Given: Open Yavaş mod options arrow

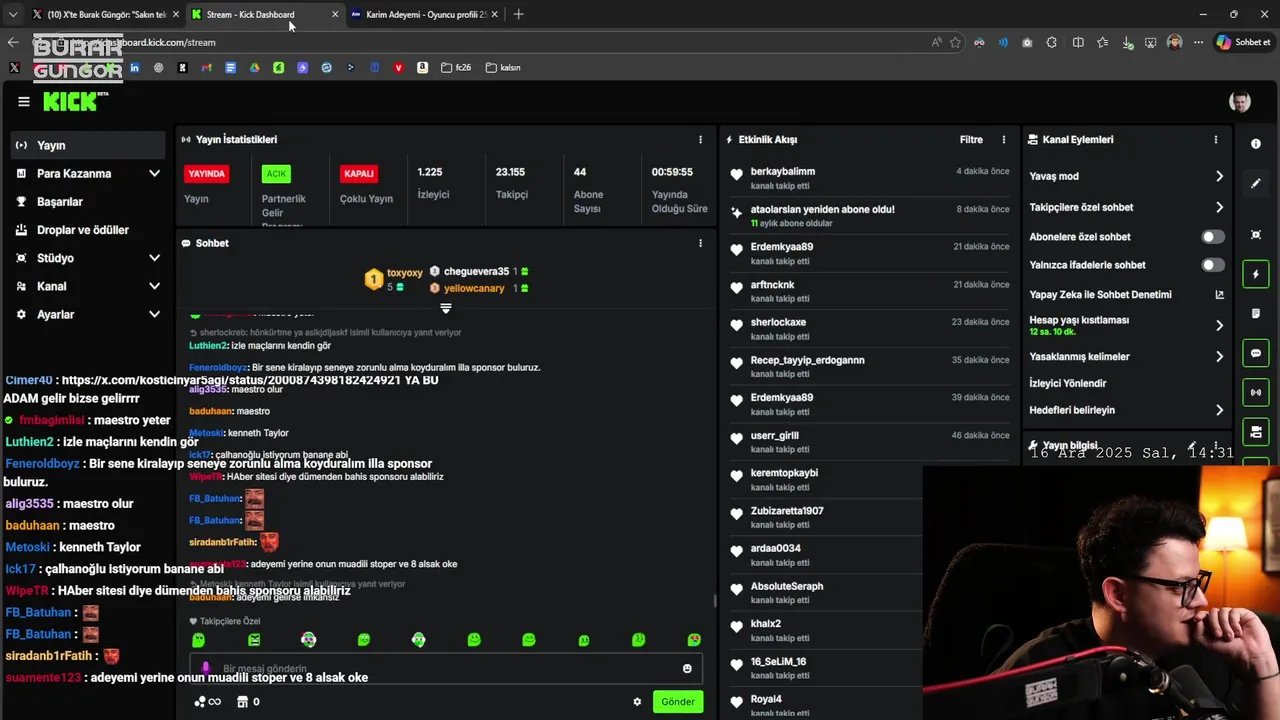Looking at the screenshot, I should pos(1219,176).
